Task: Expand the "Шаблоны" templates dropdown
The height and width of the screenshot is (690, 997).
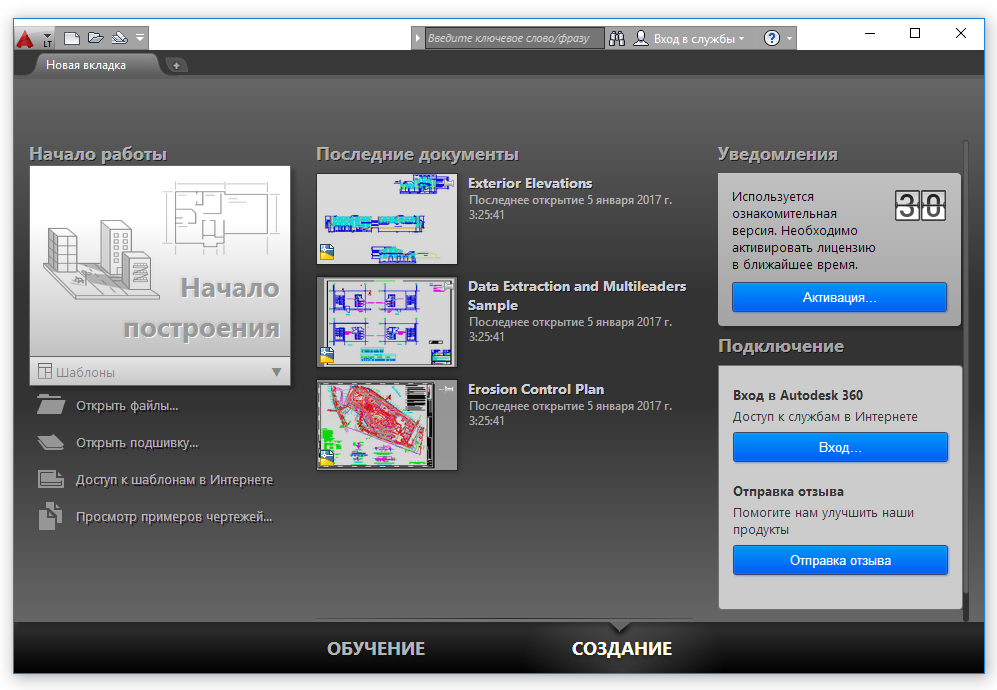Action: click(160, 371)
